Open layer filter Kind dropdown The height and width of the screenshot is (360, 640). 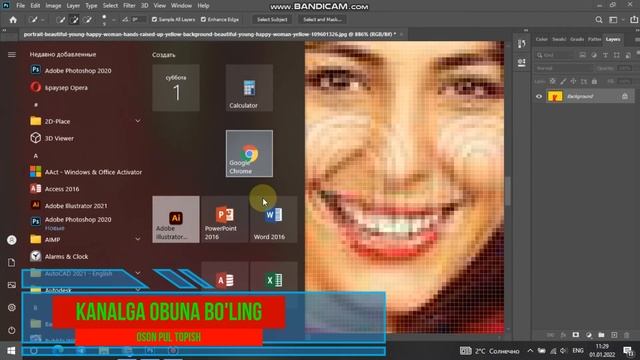click(x=556, y=55)
